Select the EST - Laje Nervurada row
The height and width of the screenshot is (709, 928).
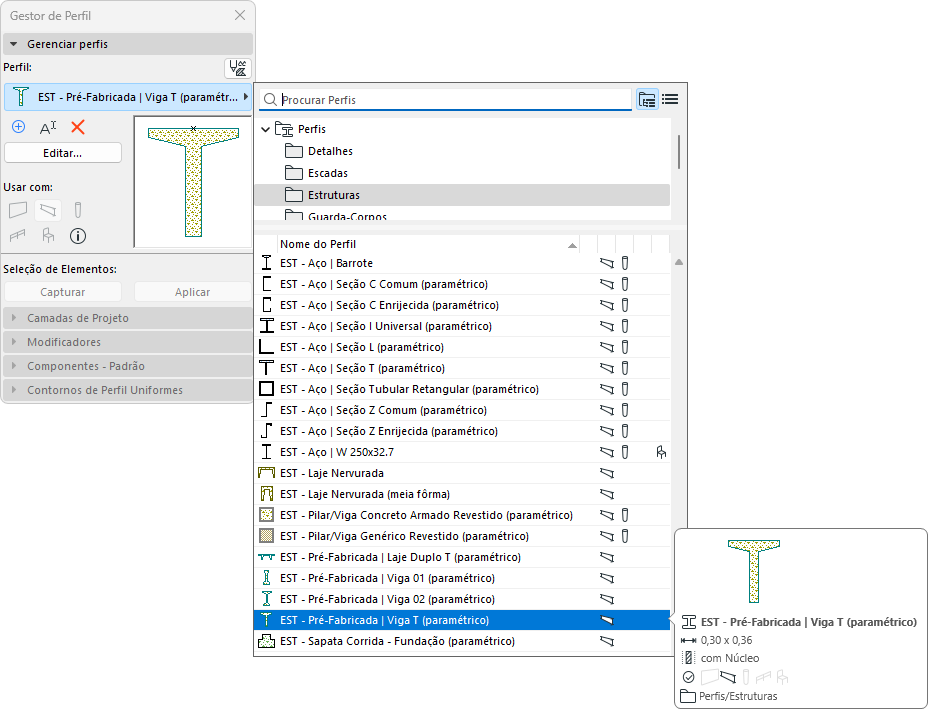pyautogui.click(x=462, y=473)
